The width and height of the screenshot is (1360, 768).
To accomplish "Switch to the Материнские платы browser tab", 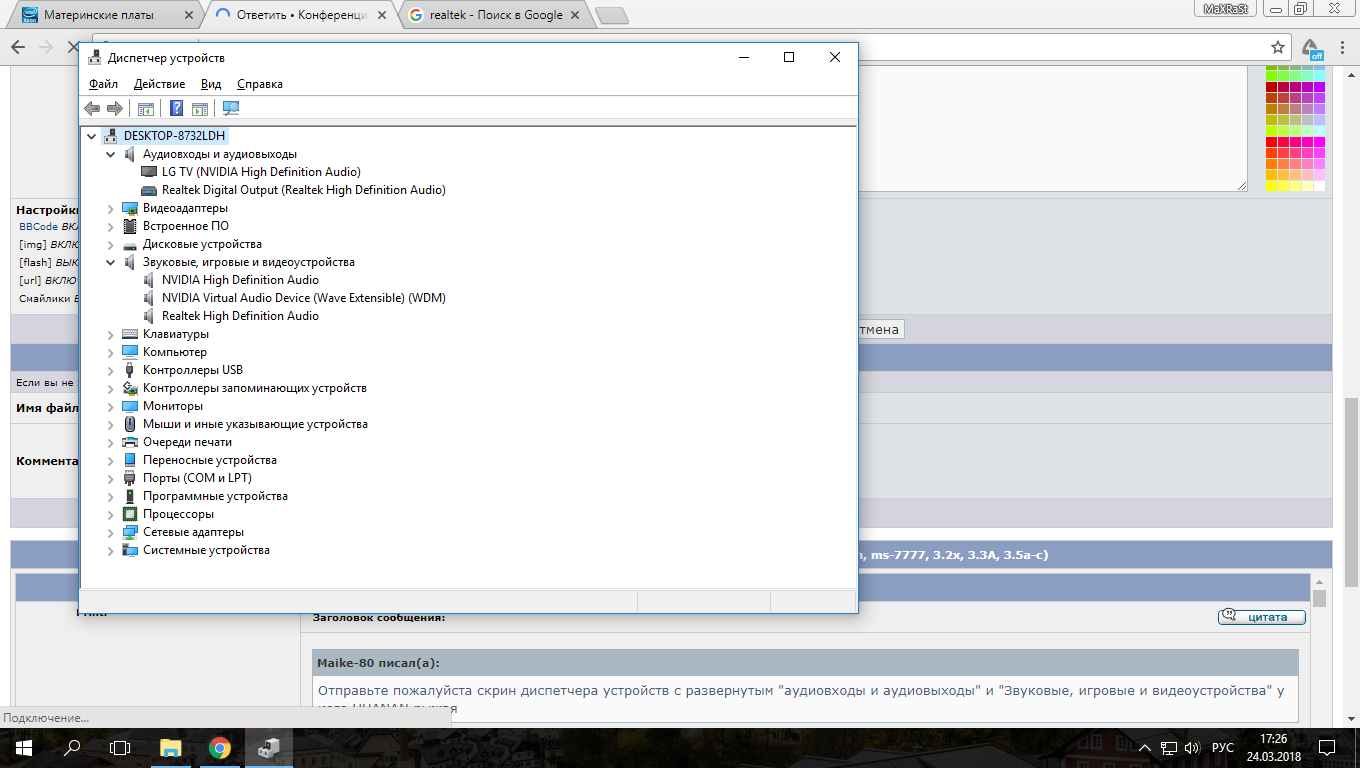I will [103, 15].
